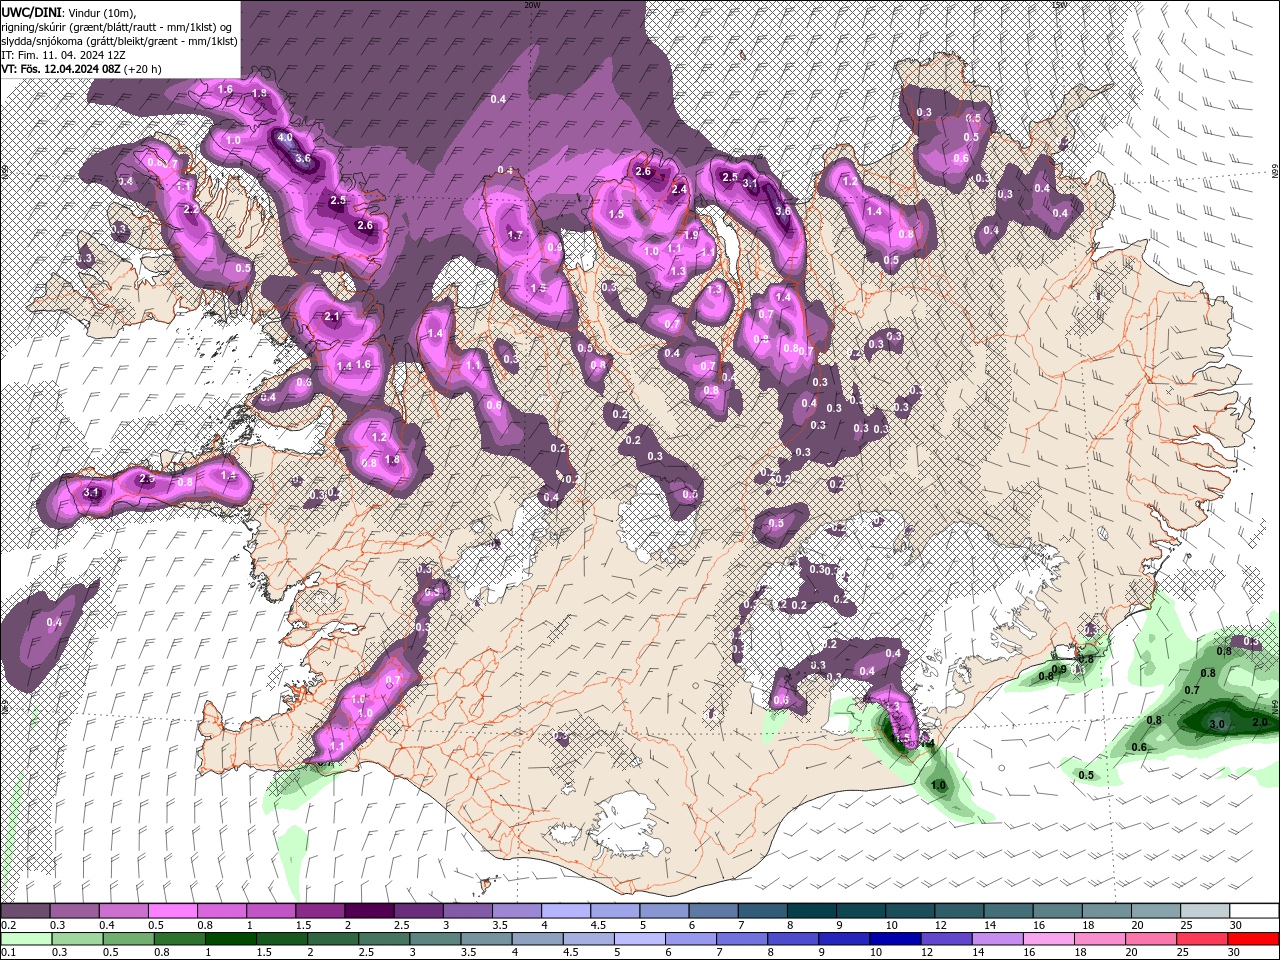Pick the darkest green 1 swatch, lower row

230,939
